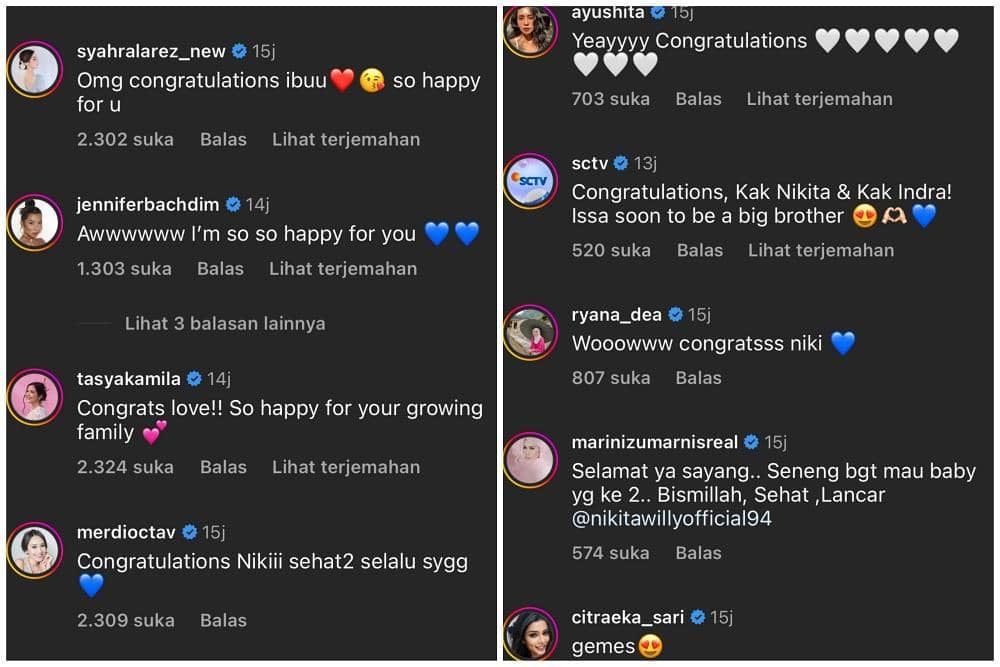Click Balas under jenniferbachdim's comment

[220, 269]
